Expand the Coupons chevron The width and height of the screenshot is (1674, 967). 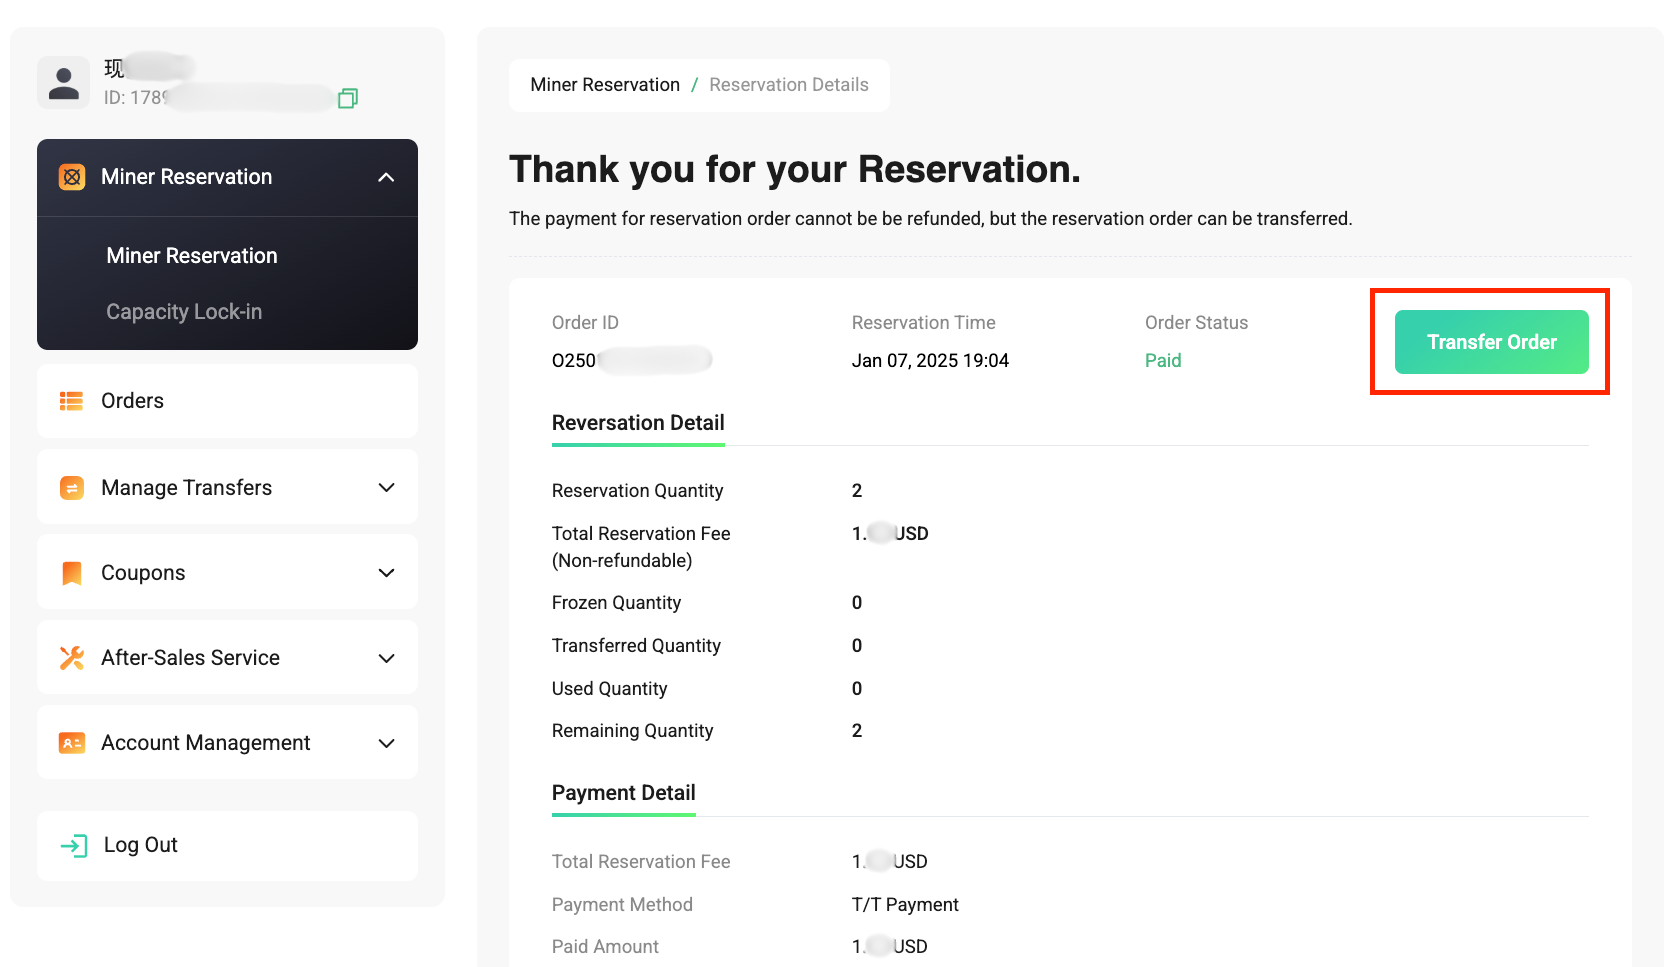pyautogui.click(x=386, y=573)
